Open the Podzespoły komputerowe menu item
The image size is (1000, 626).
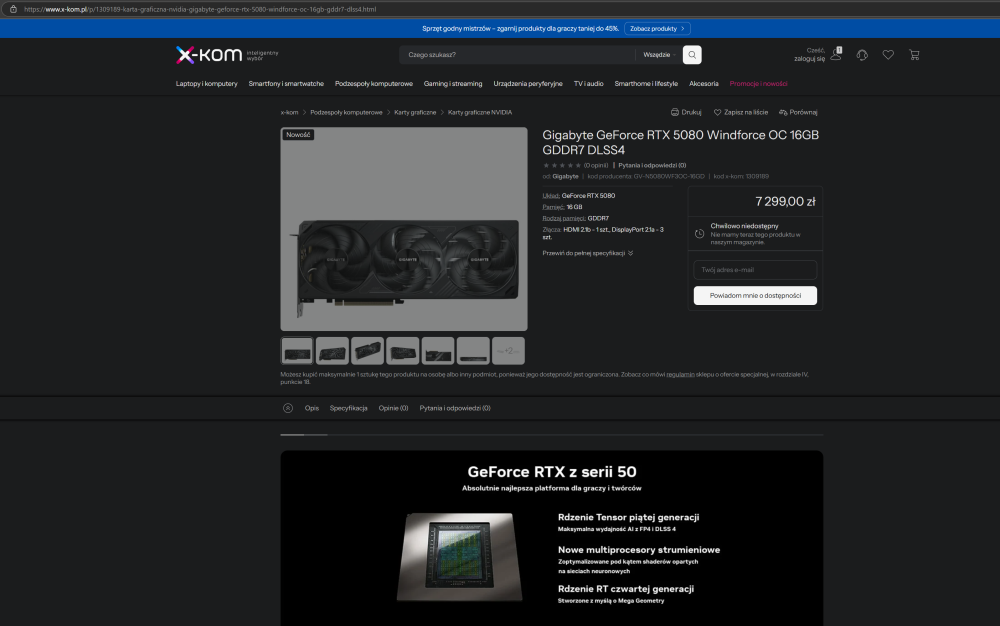(x=374, y=84)
